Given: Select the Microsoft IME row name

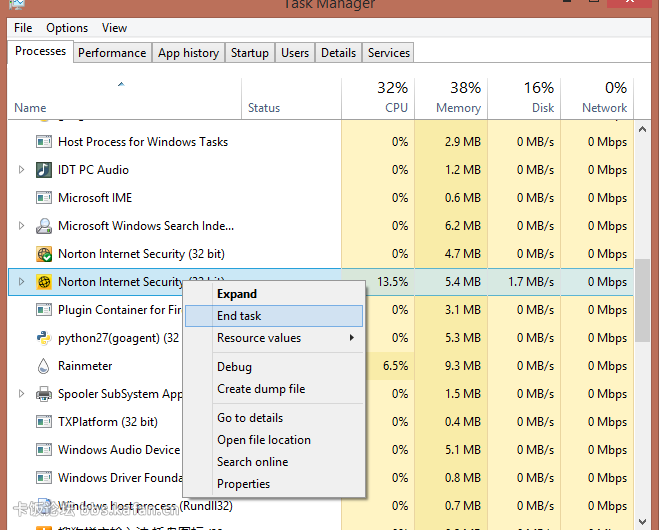Looking at the screenshot, I should click(95, 198).
